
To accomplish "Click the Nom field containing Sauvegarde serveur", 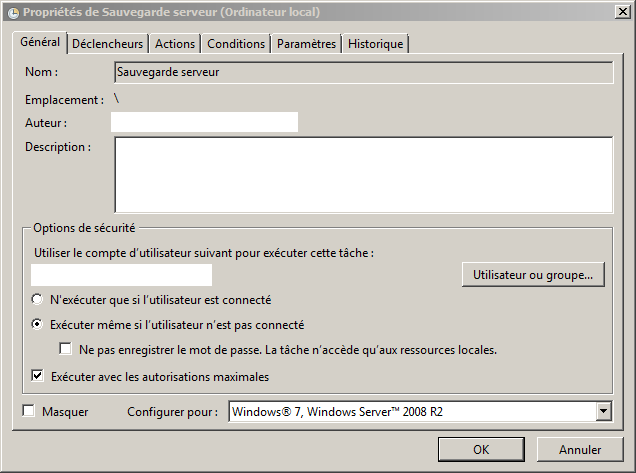I will point(364,72).
